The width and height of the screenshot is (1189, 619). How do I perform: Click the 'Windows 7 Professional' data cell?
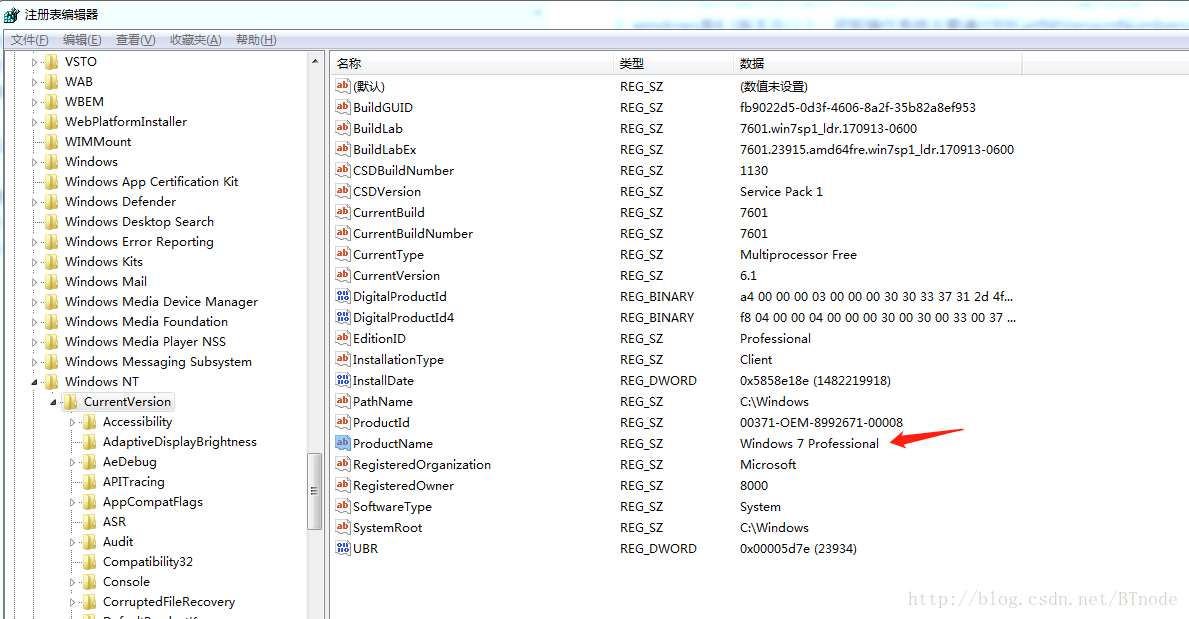(x=809, y=444)
